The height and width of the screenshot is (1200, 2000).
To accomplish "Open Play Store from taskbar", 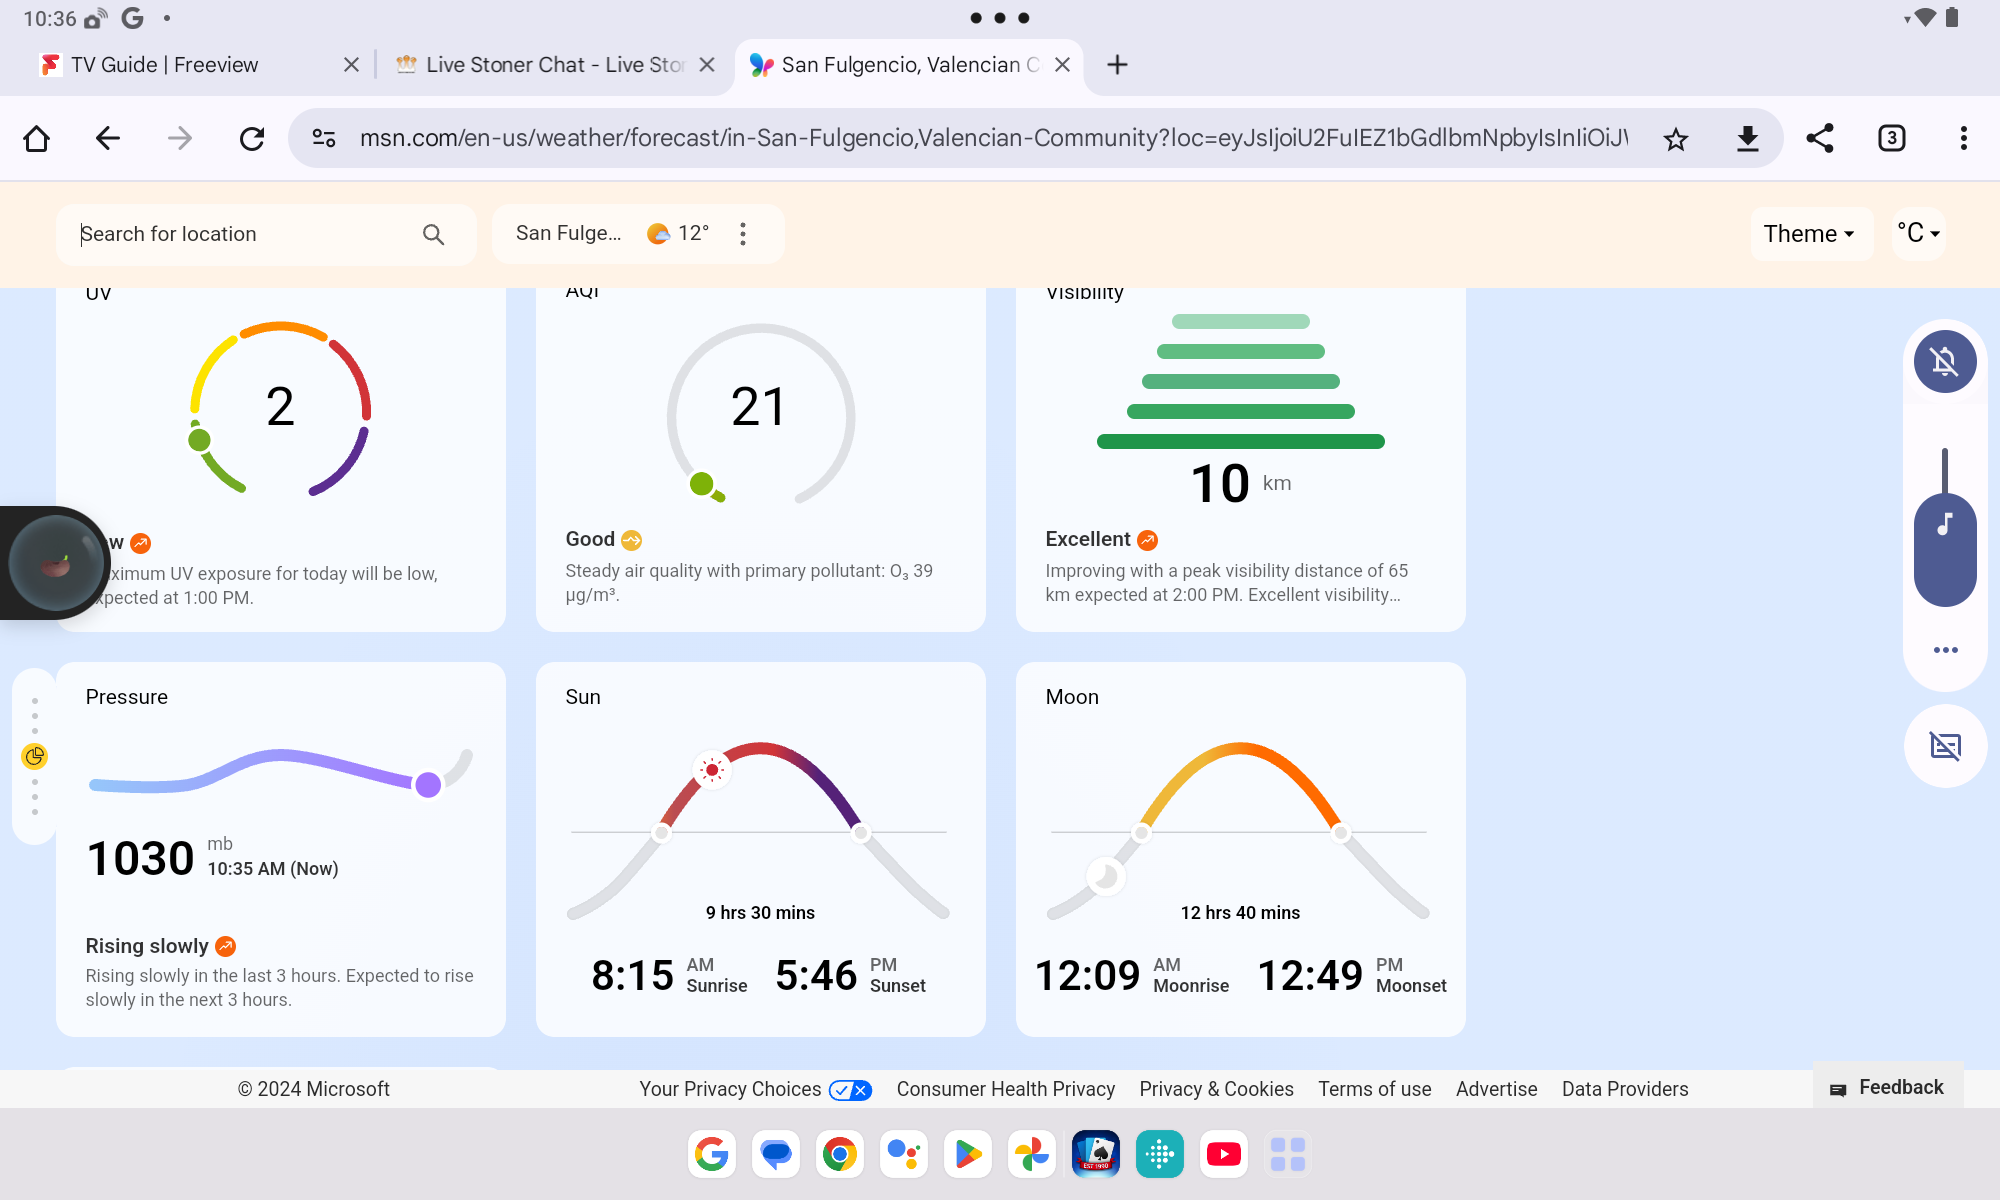I will click(x=968, y=1154).
